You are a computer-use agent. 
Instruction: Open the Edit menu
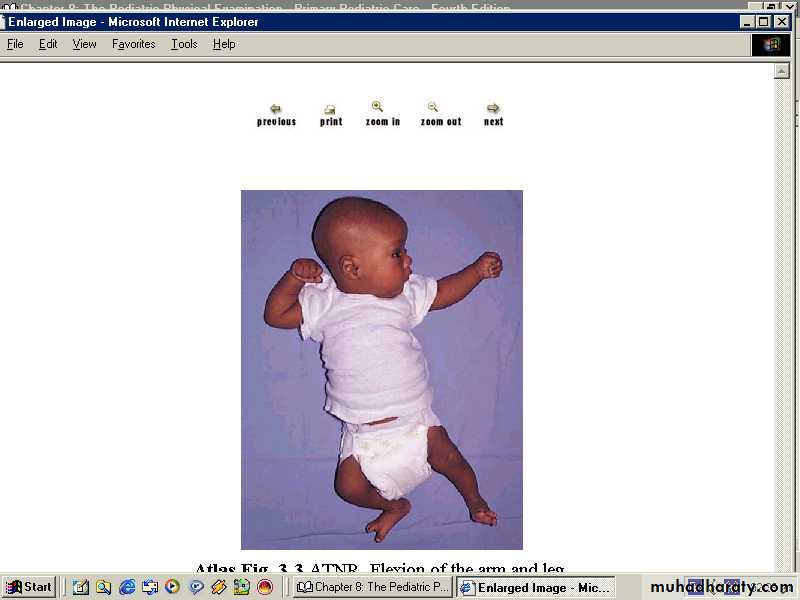[48, 44]
